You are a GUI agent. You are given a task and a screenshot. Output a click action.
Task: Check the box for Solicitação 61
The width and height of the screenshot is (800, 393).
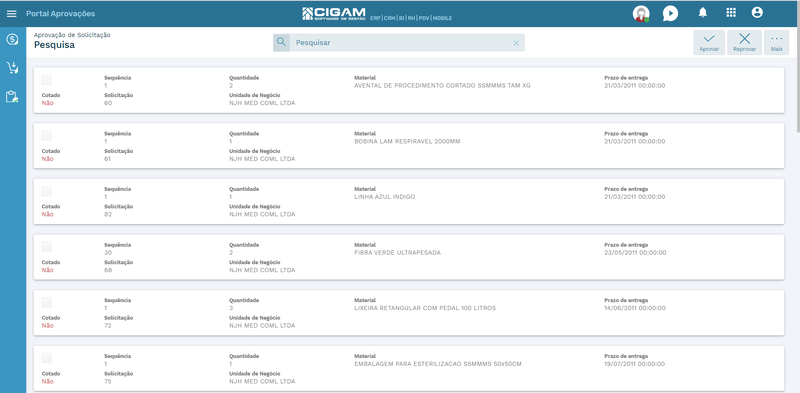(47, 136)
